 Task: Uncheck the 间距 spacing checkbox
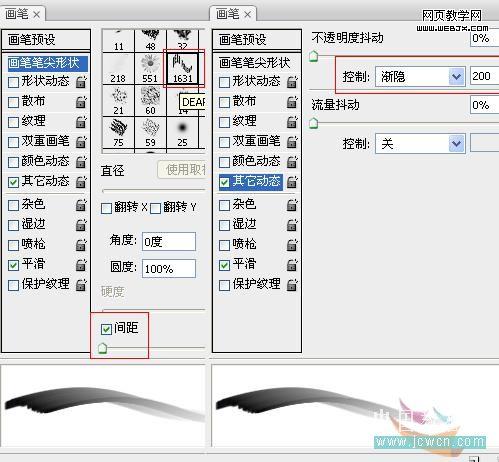106,329
